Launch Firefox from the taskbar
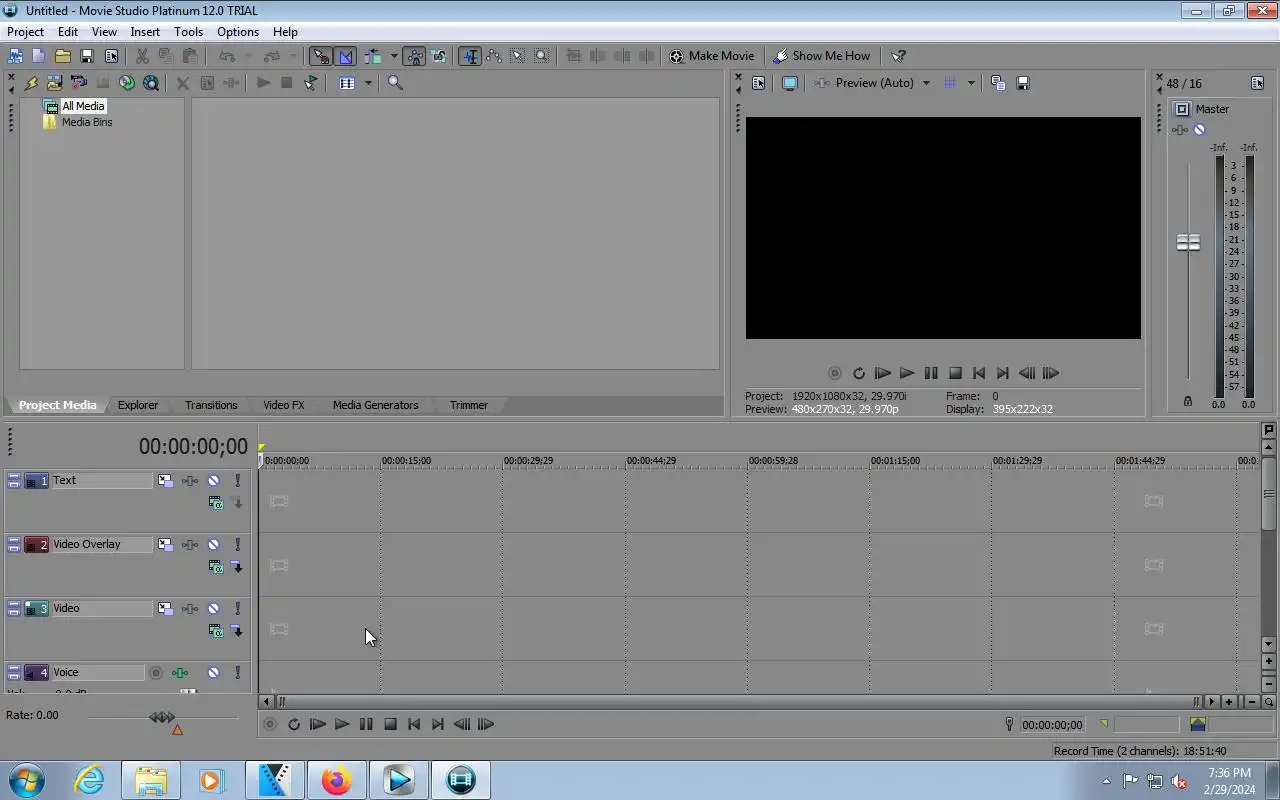 coord(336,780)
